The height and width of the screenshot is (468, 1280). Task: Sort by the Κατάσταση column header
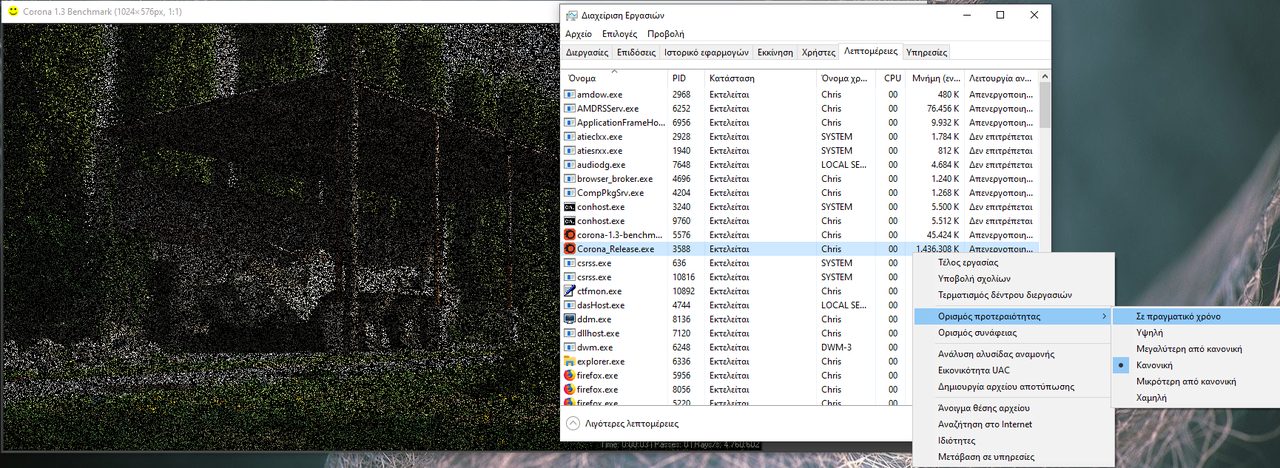coord(760,77)
